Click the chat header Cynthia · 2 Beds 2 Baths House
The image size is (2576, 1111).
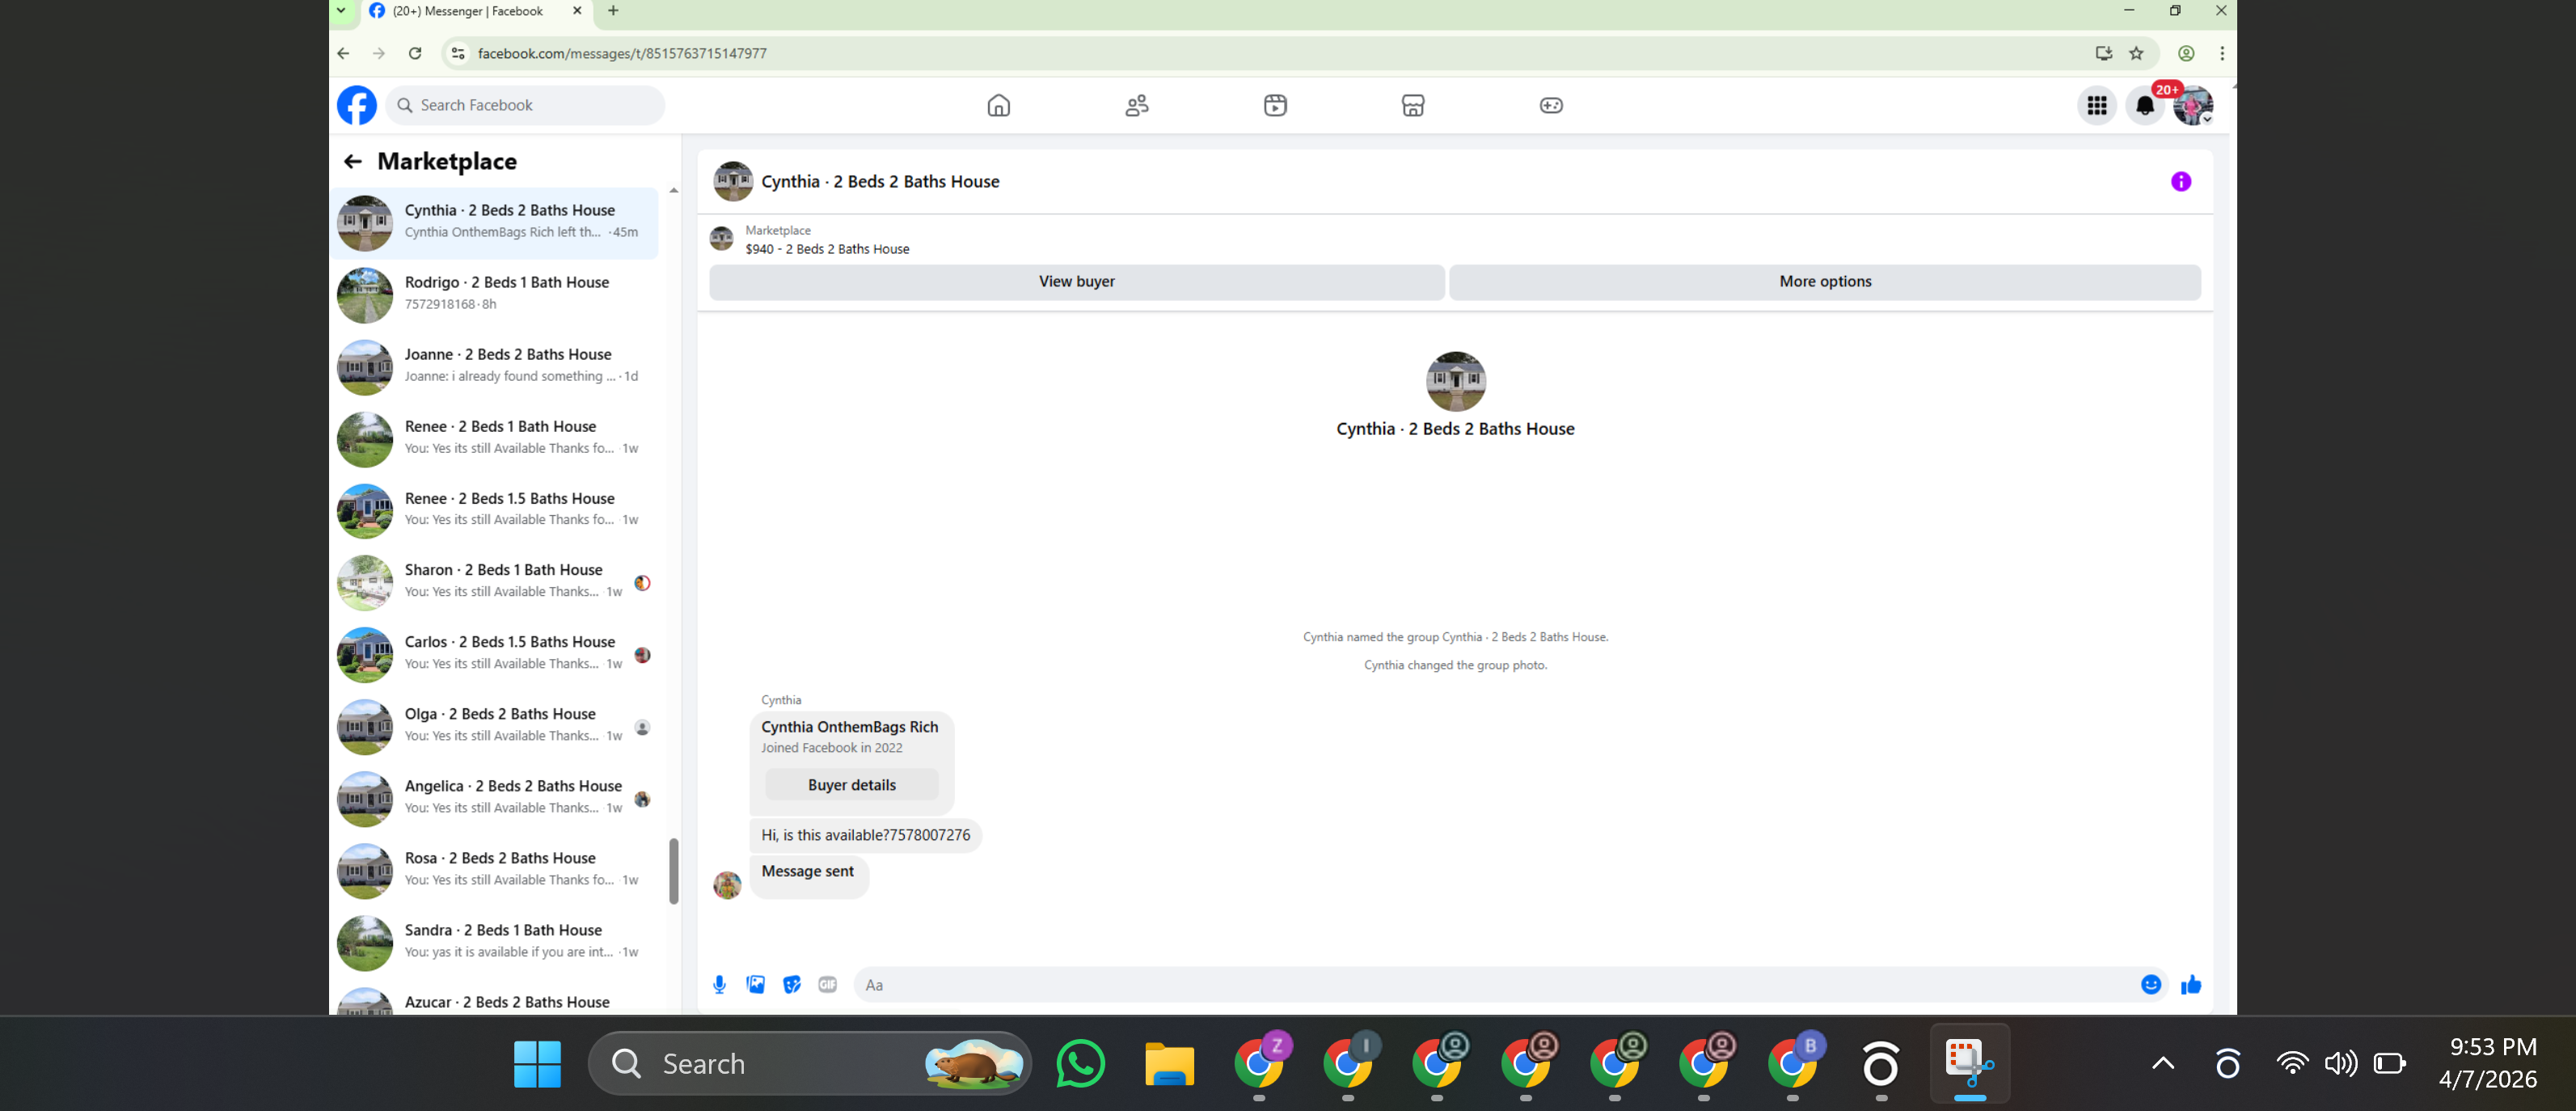(880, 182)
